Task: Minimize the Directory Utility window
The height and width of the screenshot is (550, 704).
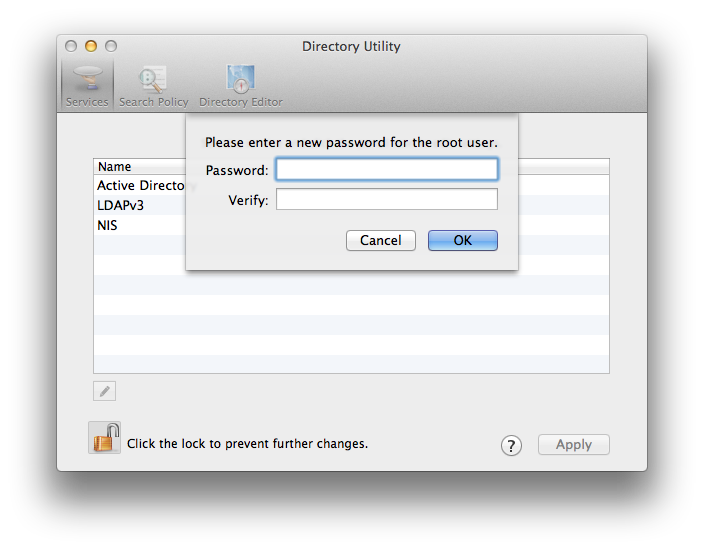Action: tap(91, 46)
